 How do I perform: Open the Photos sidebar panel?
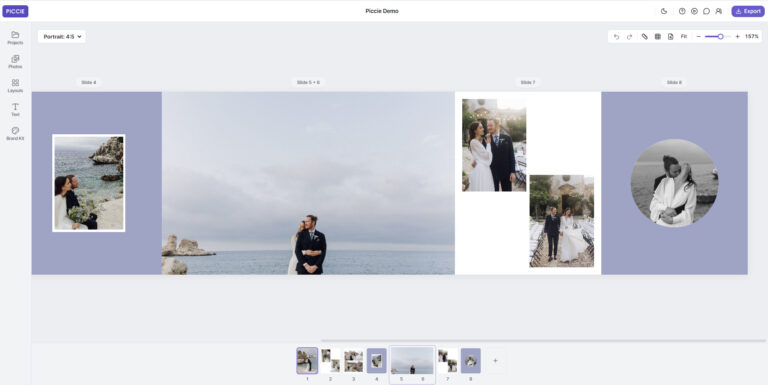(15, 62)
